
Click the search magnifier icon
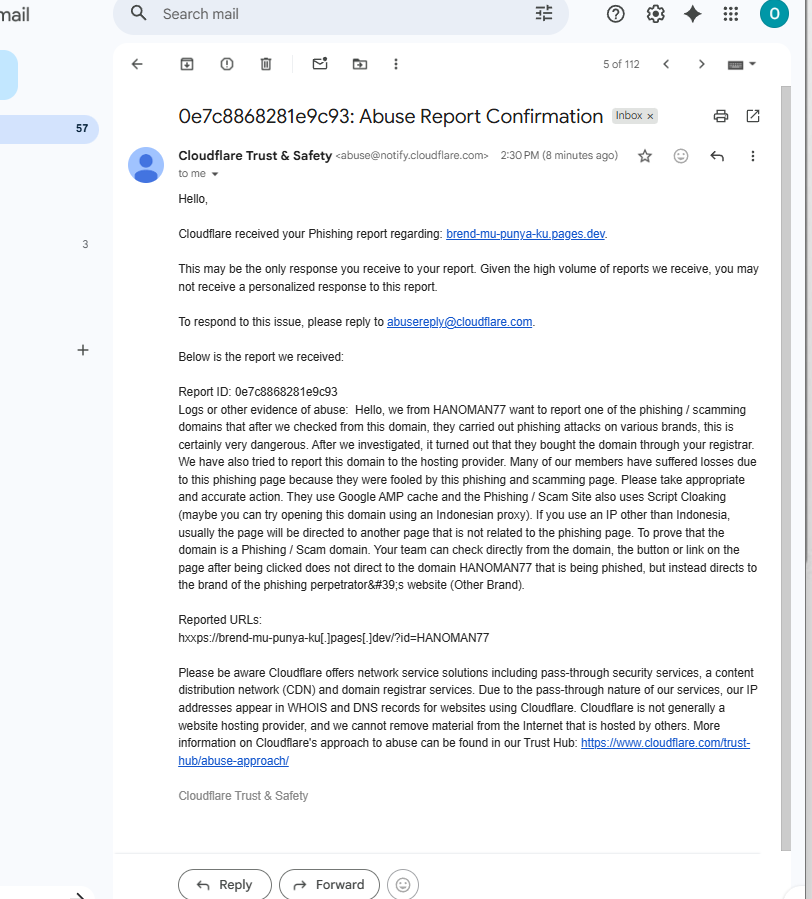tap(139, 13)
